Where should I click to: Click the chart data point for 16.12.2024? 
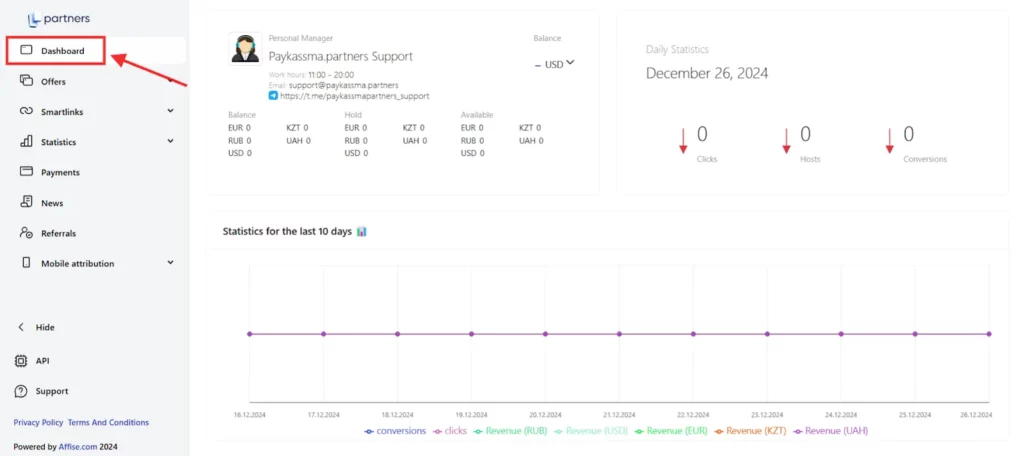coord(249,334)
